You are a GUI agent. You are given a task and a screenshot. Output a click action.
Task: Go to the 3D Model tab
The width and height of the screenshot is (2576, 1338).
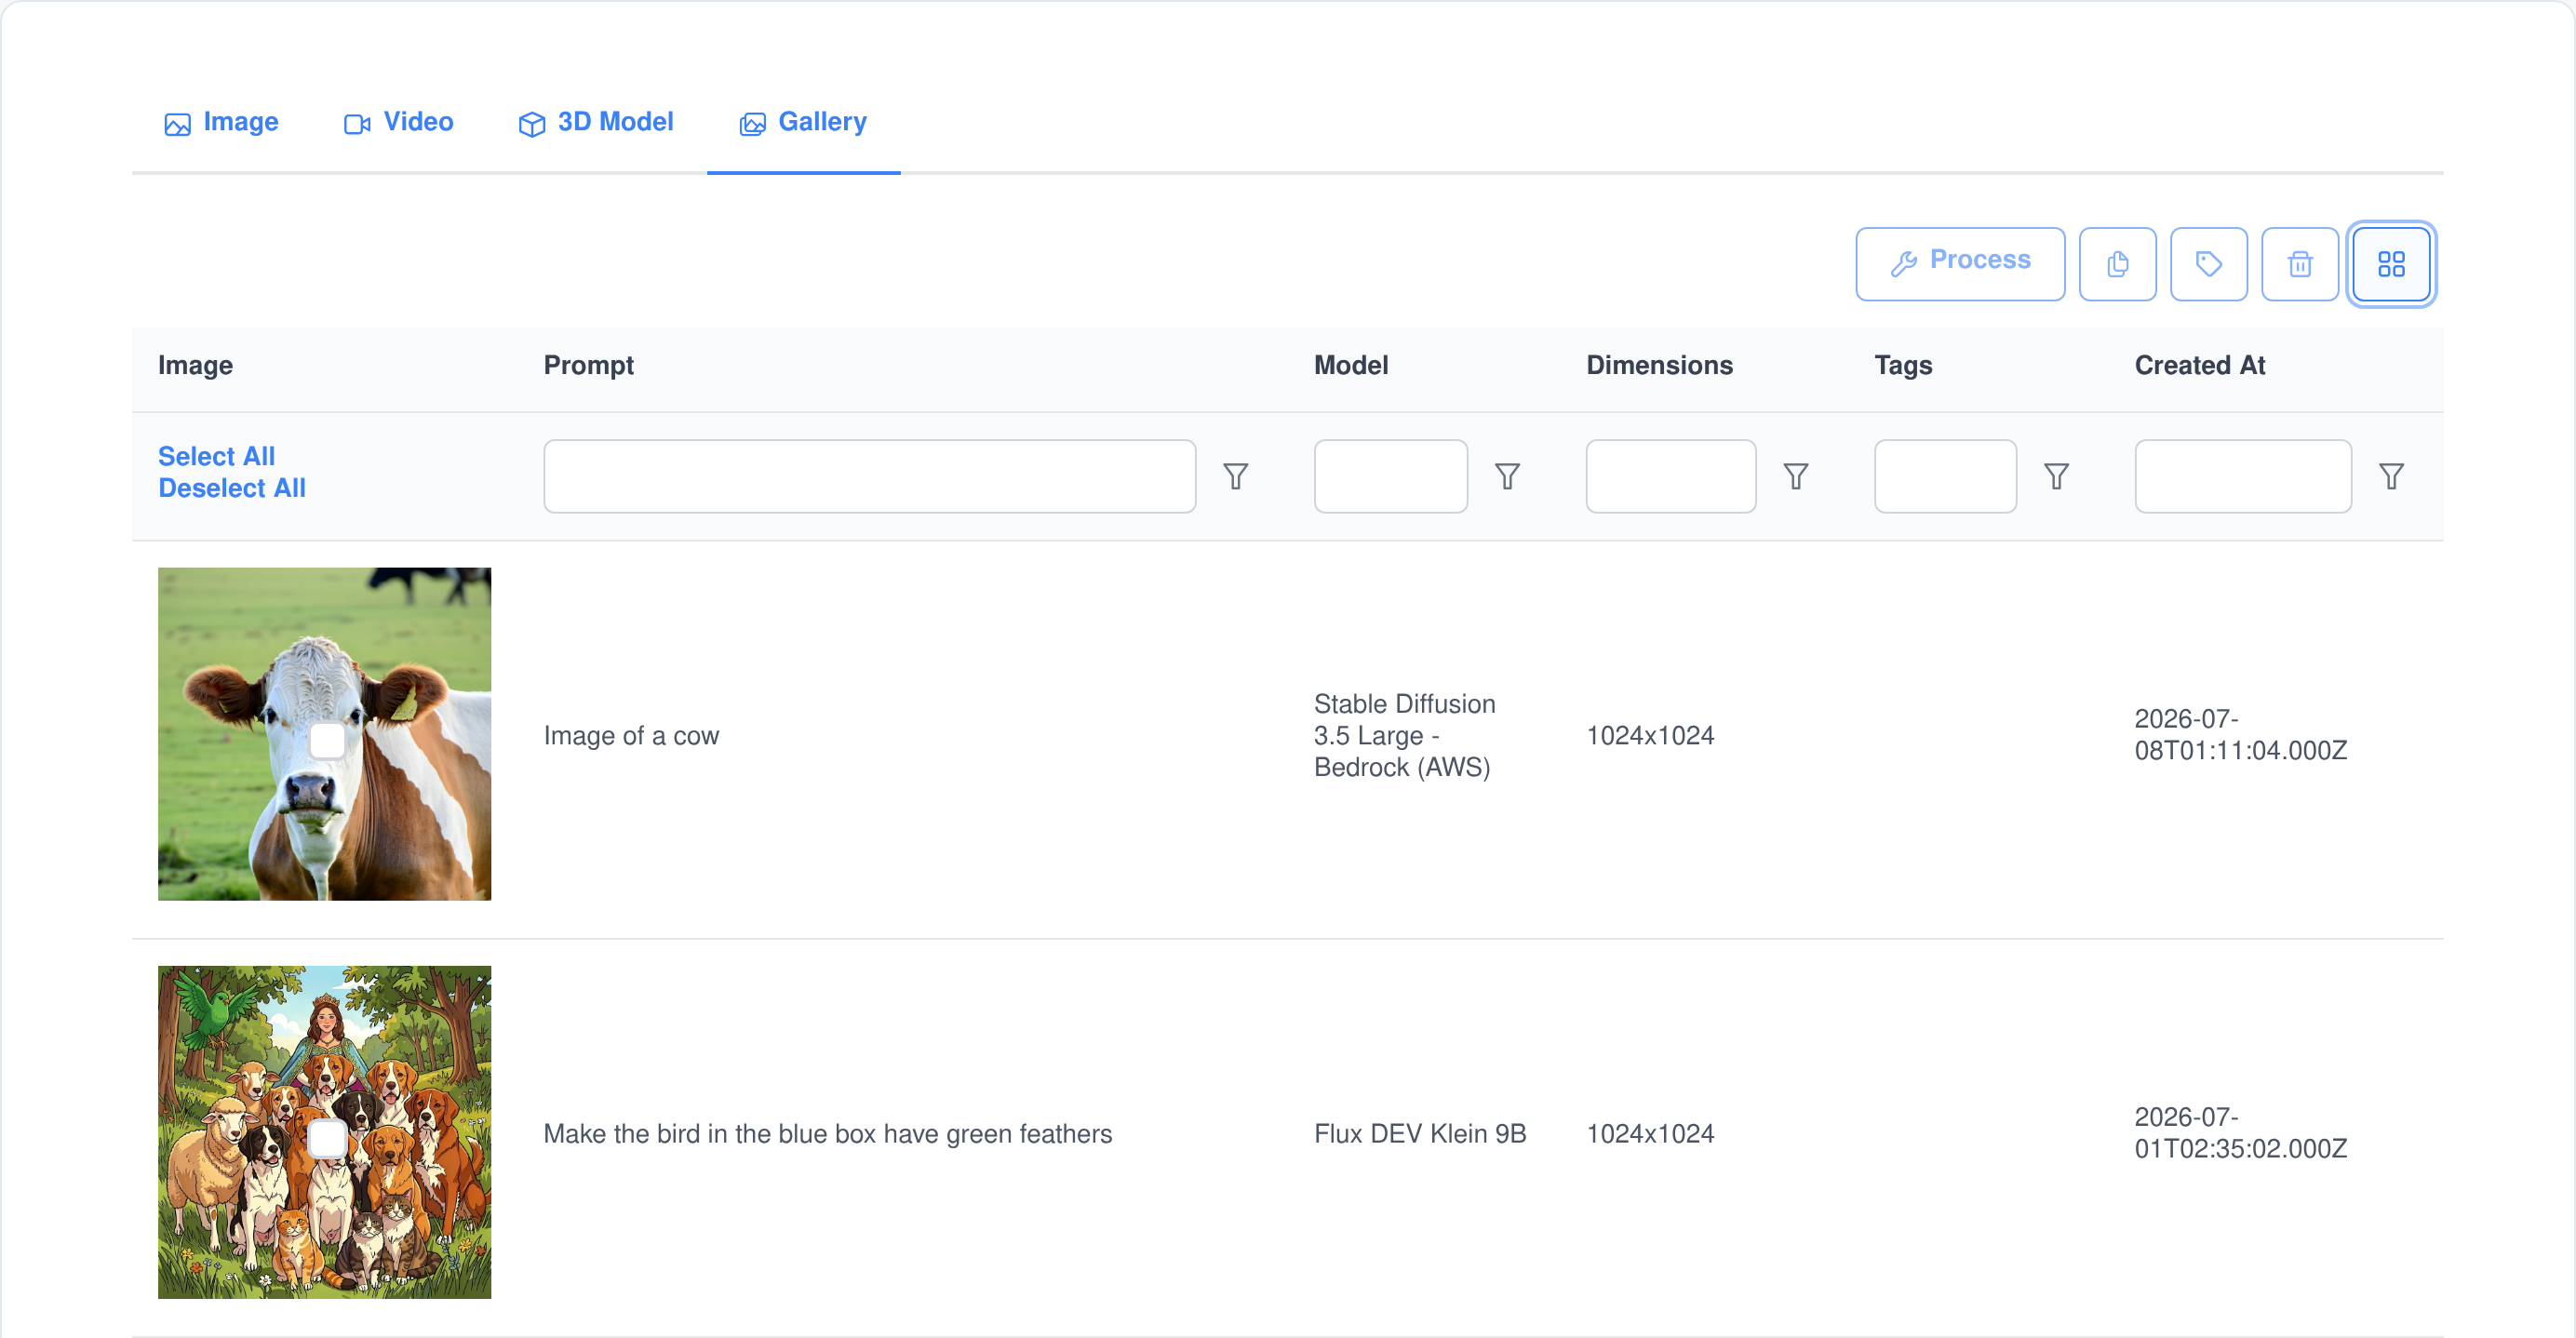tap(595, 122)
